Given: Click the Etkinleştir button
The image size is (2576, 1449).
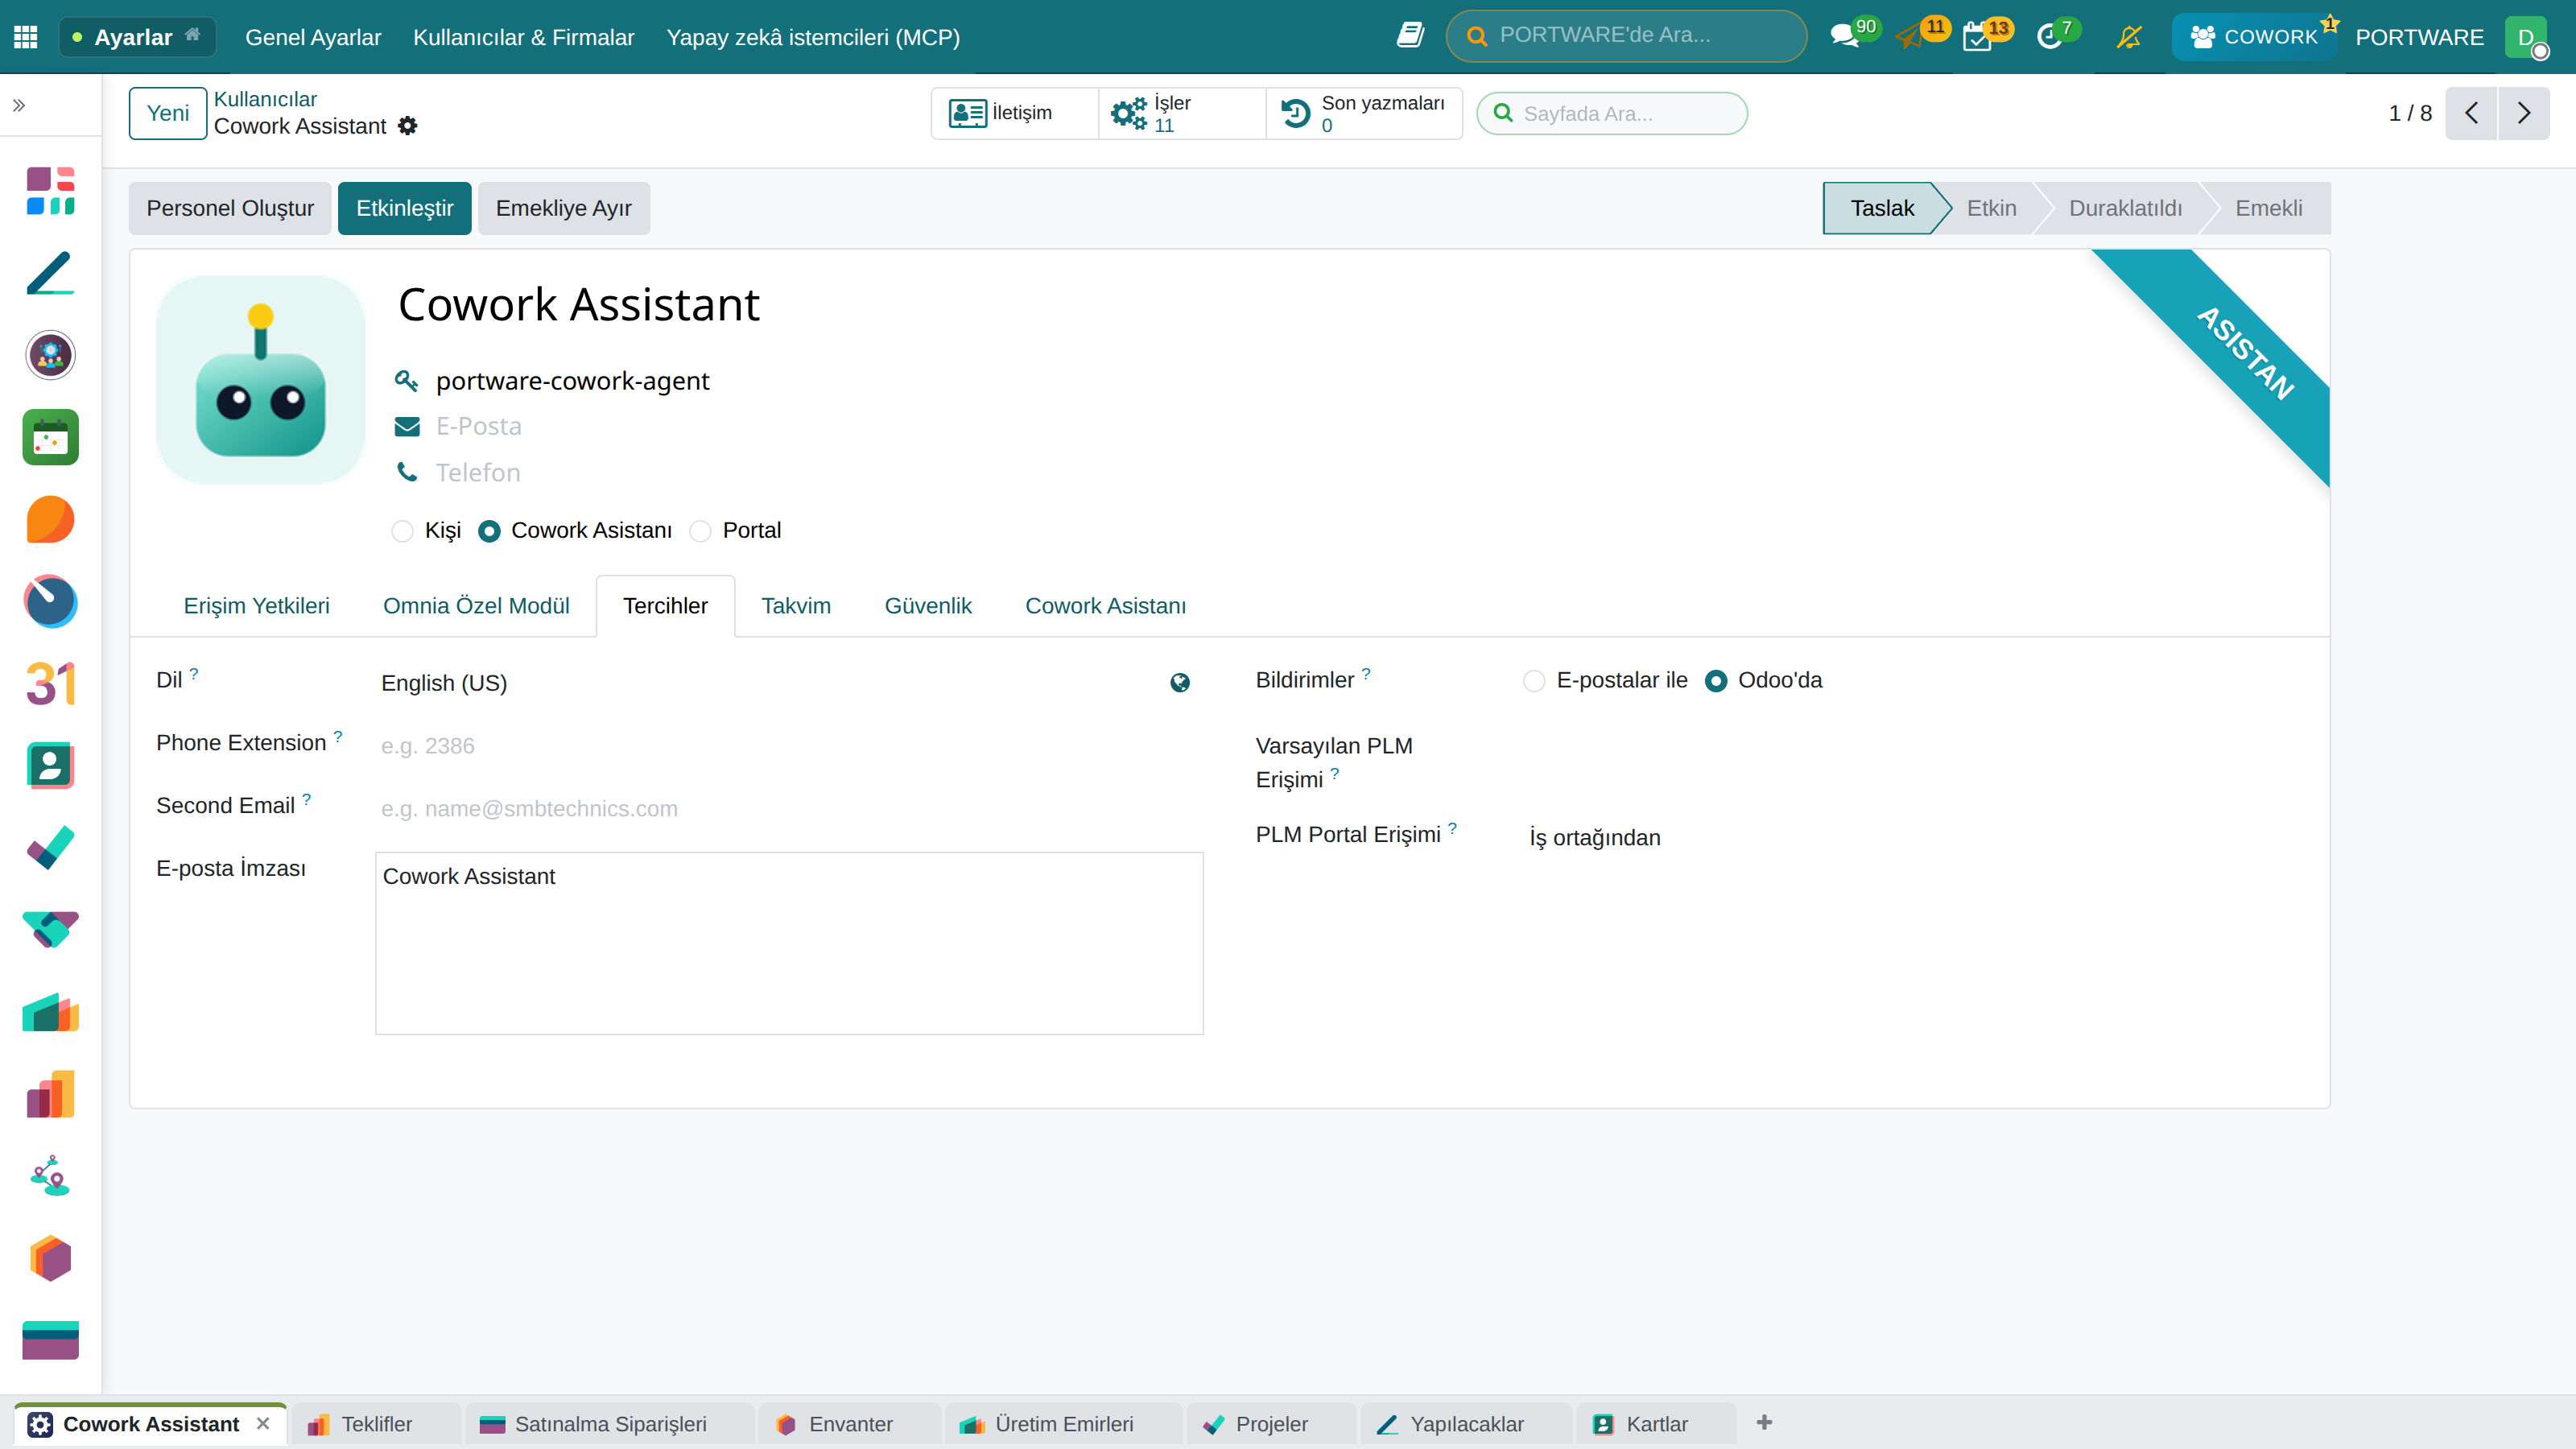Looking at the screenshot, I should point(404,208).
